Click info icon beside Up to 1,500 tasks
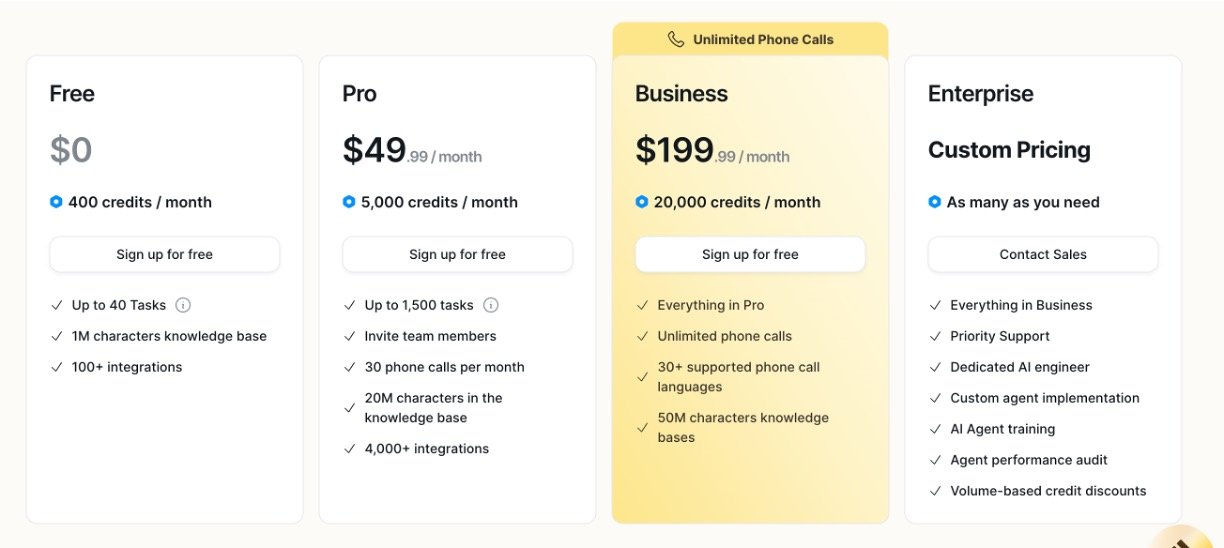The height and width of the screenshot is (548, 1224). 491,305
